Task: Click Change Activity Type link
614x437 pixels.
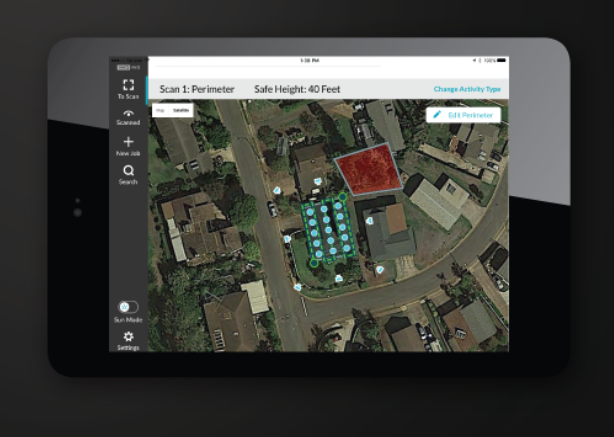Action: click(466, 89)
